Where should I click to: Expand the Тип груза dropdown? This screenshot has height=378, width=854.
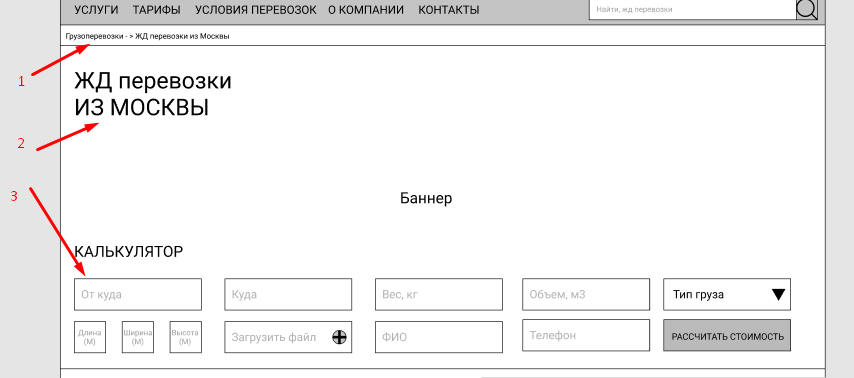coord(727,295)
